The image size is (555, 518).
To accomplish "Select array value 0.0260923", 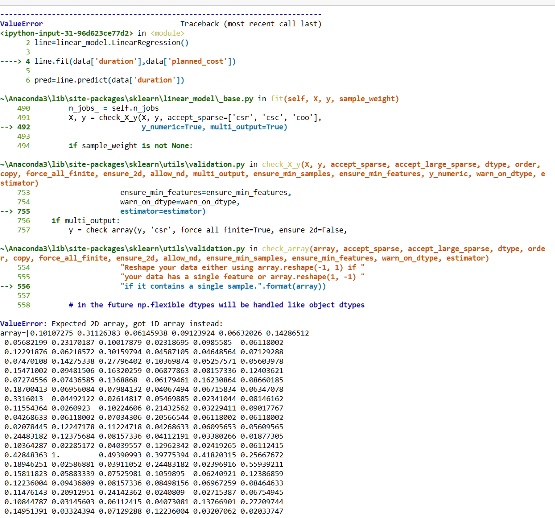I will 71,408.
